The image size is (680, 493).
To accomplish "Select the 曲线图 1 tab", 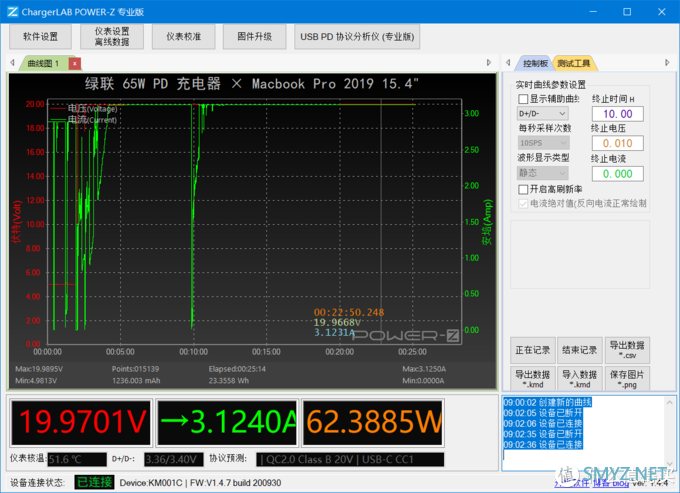I will click(x=43, y=64).
